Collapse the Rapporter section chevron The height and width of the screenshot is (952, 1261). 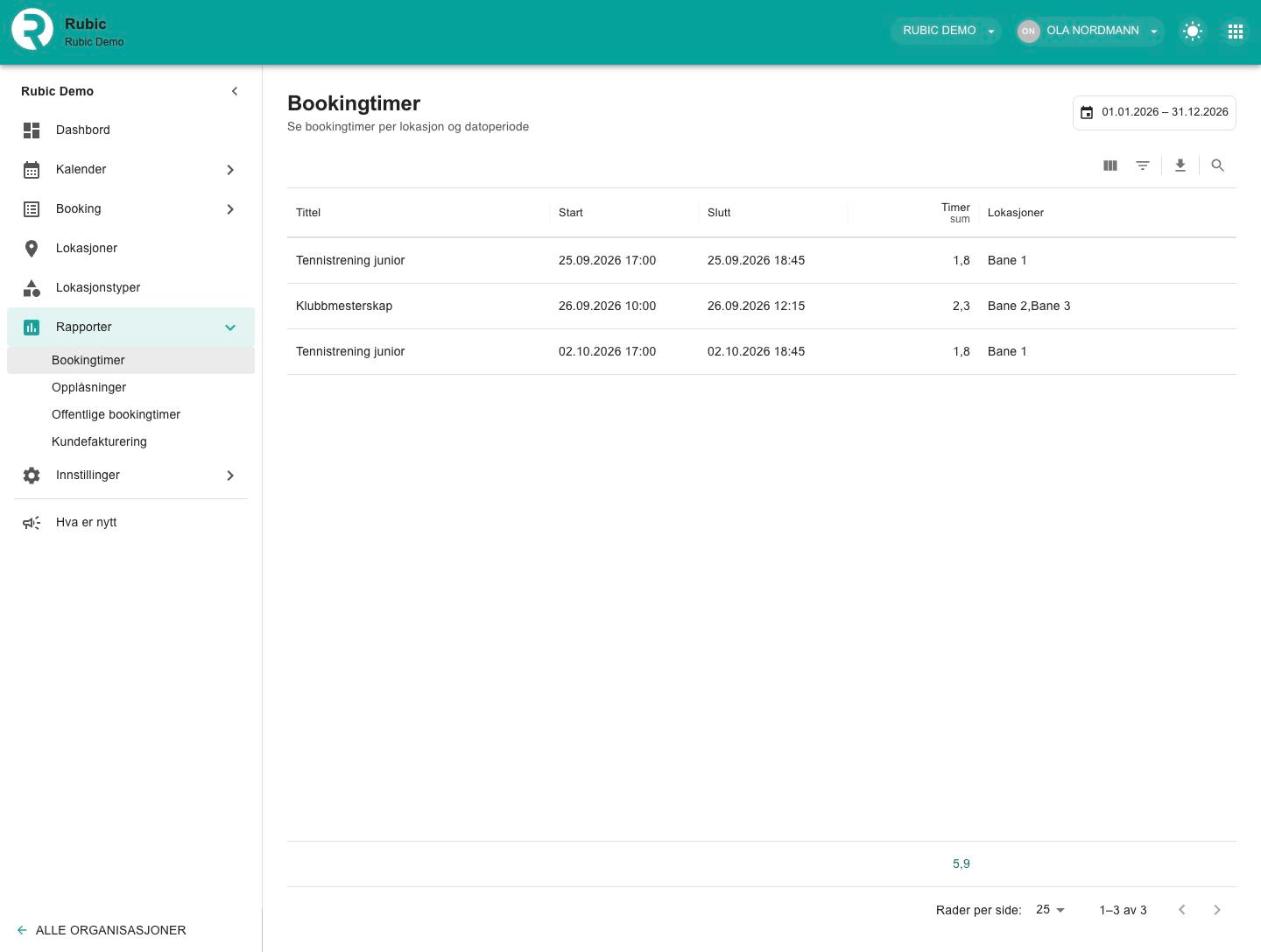click(230, 327)
